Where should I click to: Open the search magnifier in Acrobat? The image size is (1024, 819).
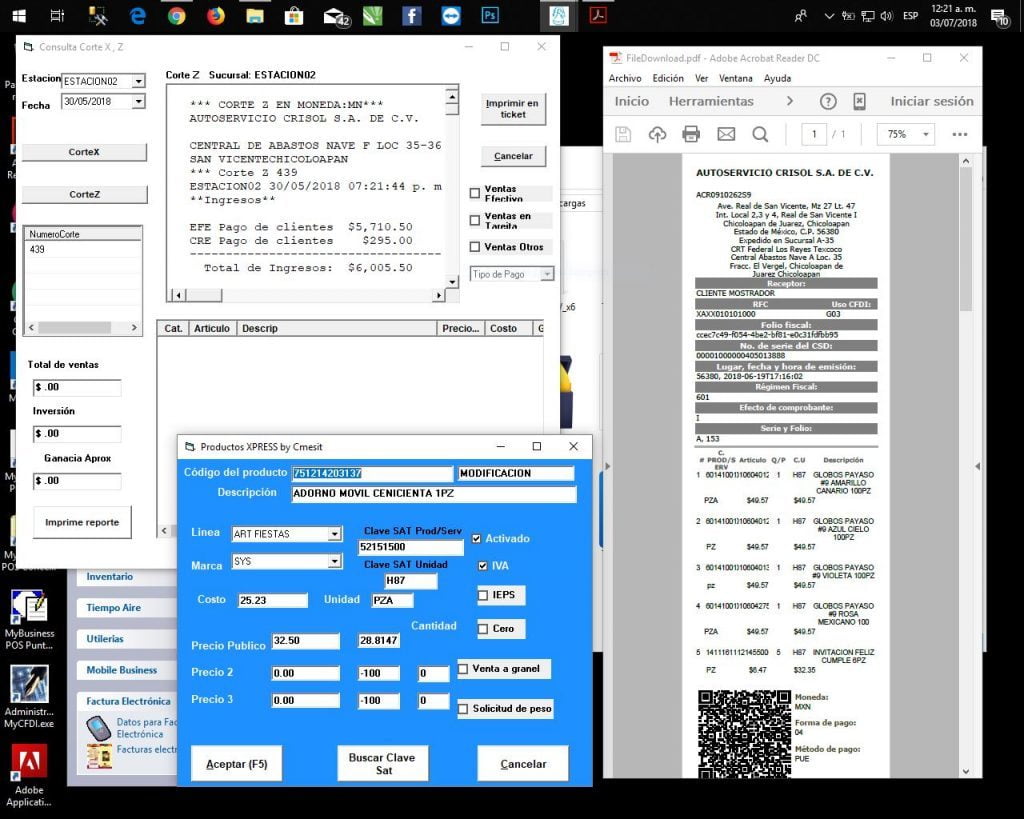pos(760,135)
